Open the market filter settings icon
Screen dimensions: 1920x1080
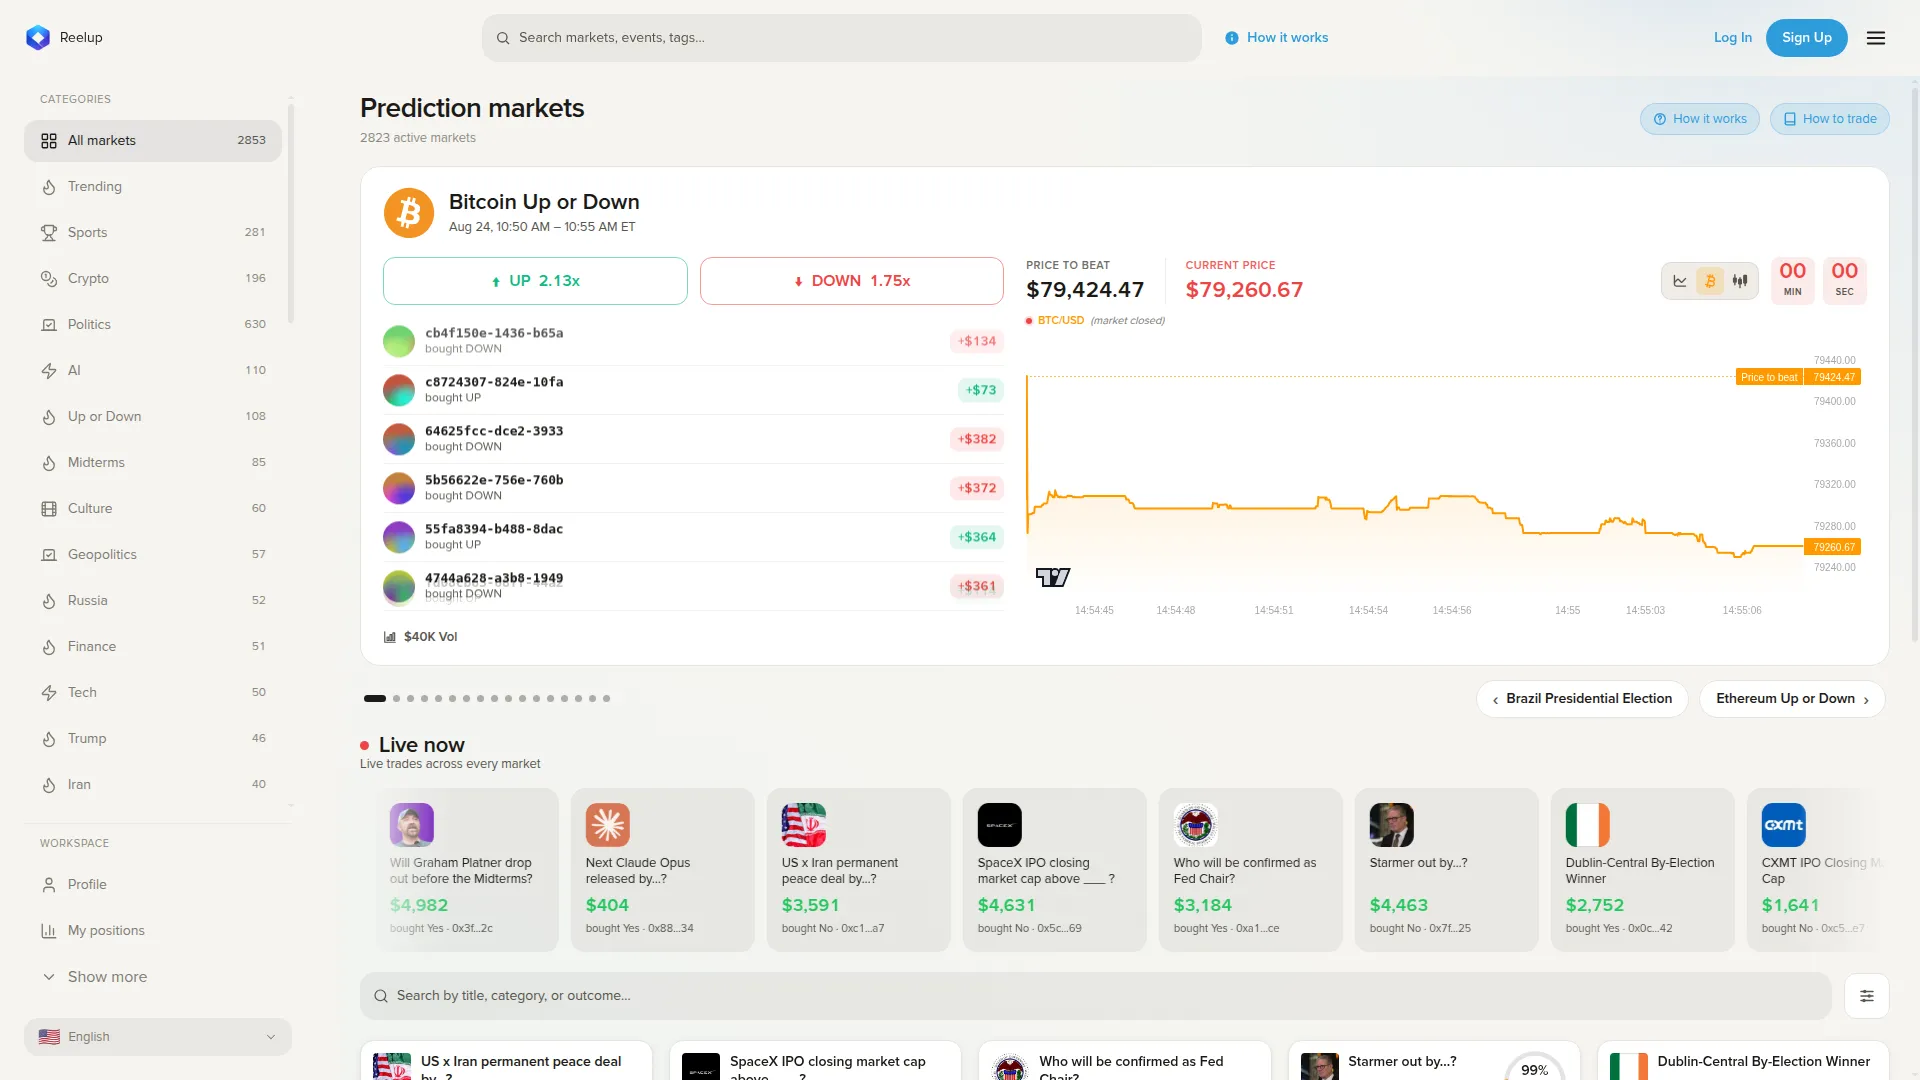(x=1867, y=996)
